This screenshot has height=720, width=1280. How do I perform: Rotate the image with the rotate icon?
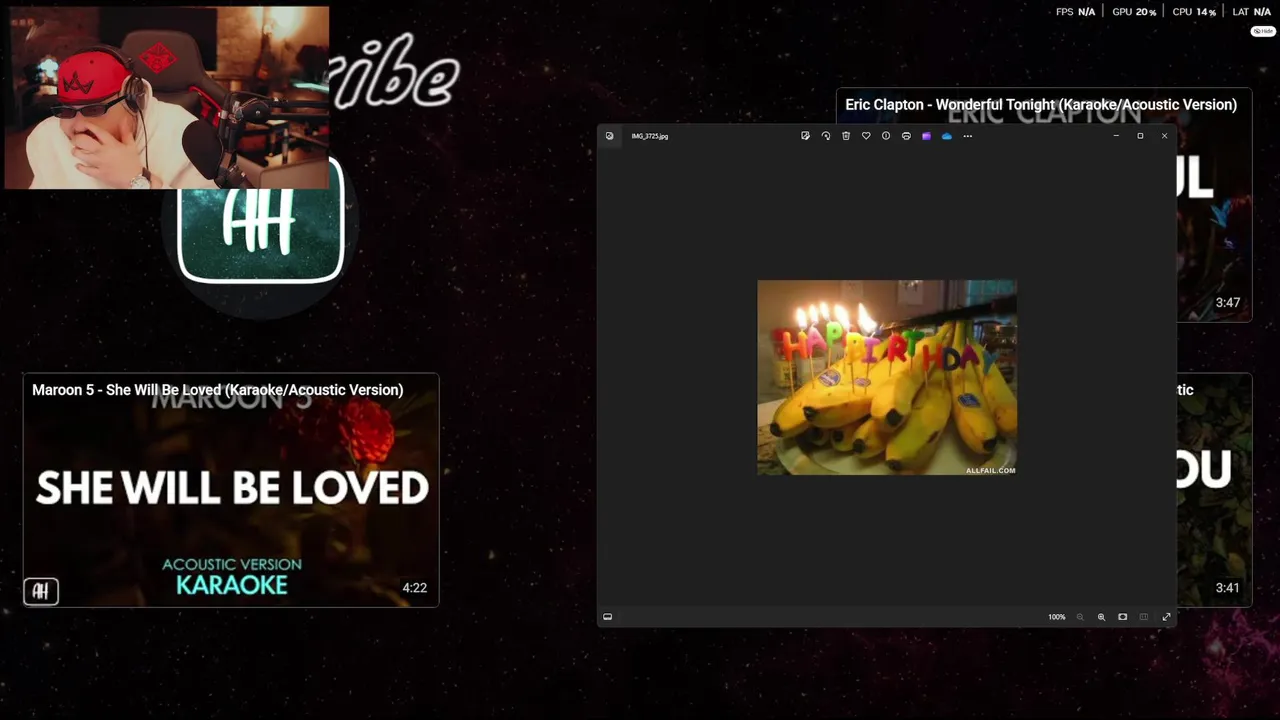coord(826,136)
